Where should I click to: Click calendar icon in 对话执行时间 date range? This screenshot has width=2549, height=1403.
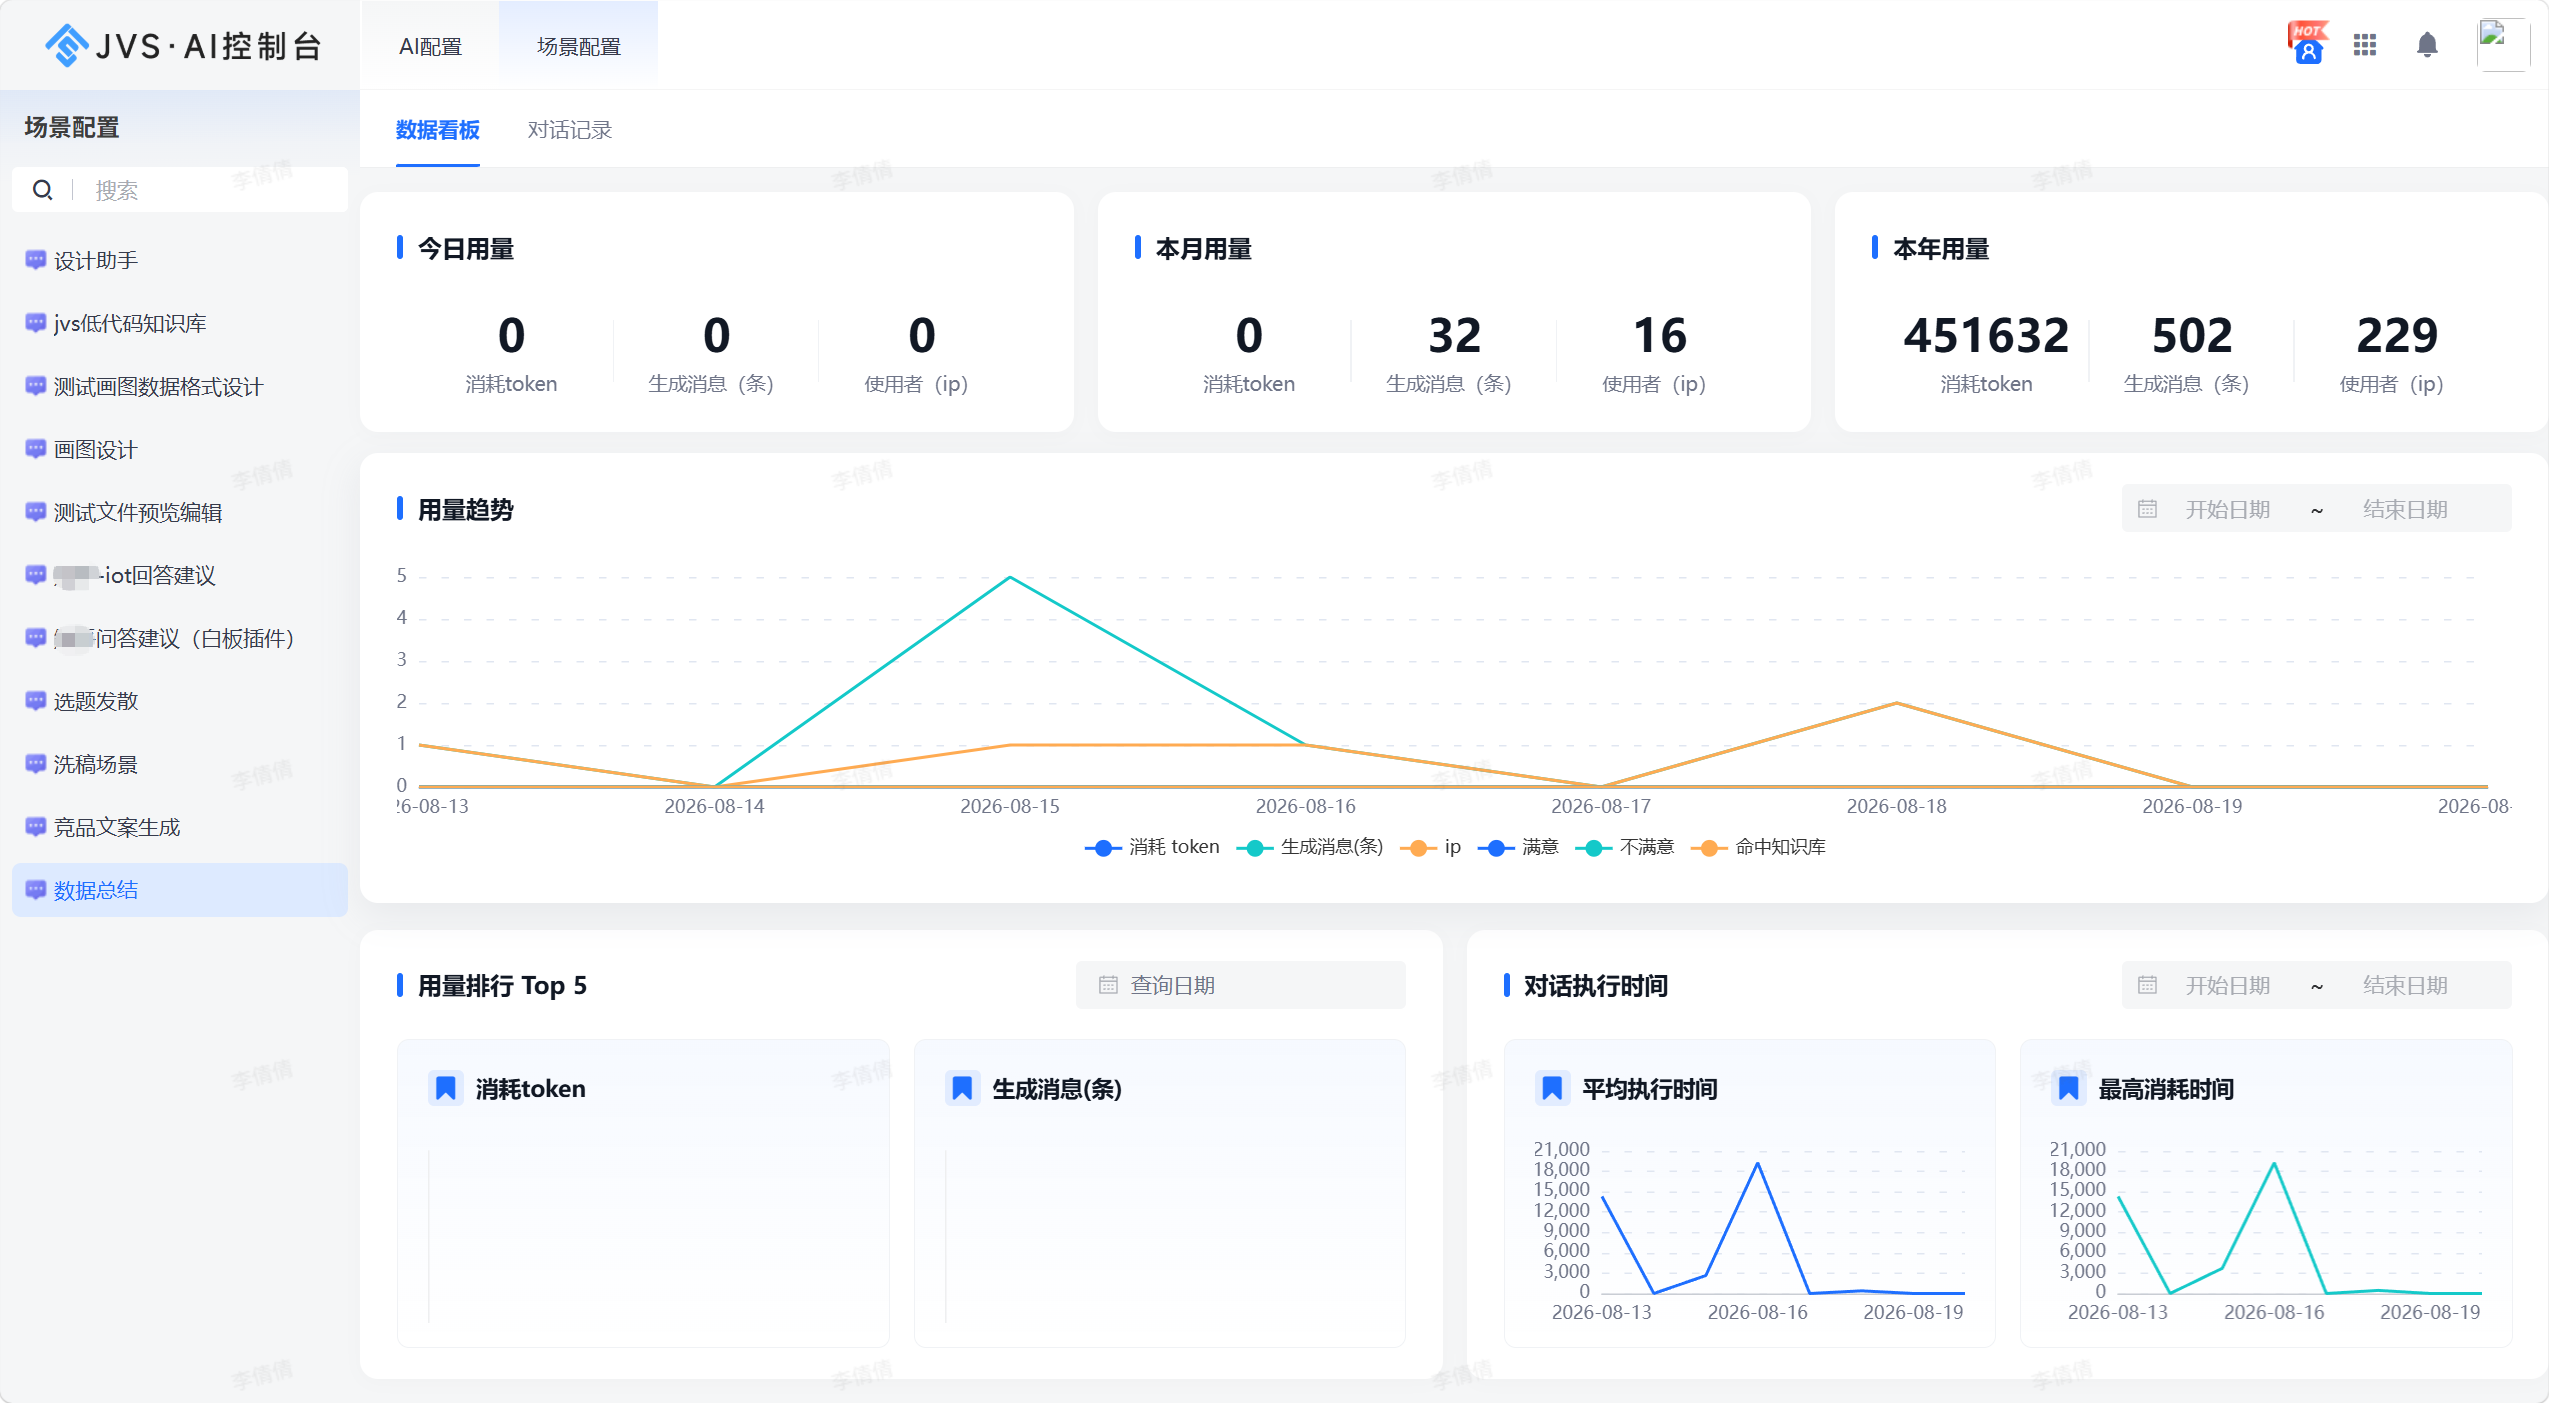[x=2147, y=985]
